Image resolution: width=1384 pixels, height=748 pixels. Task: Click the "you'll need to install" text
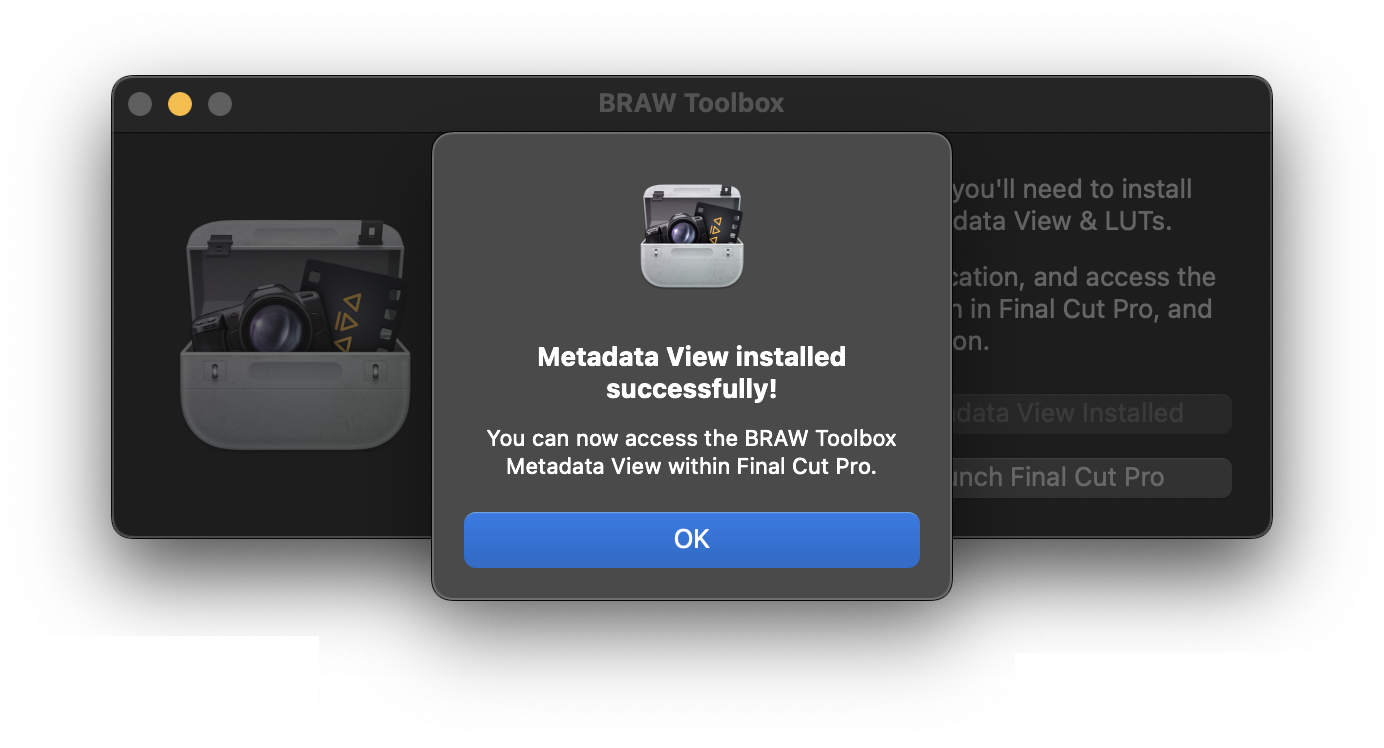1072,189
